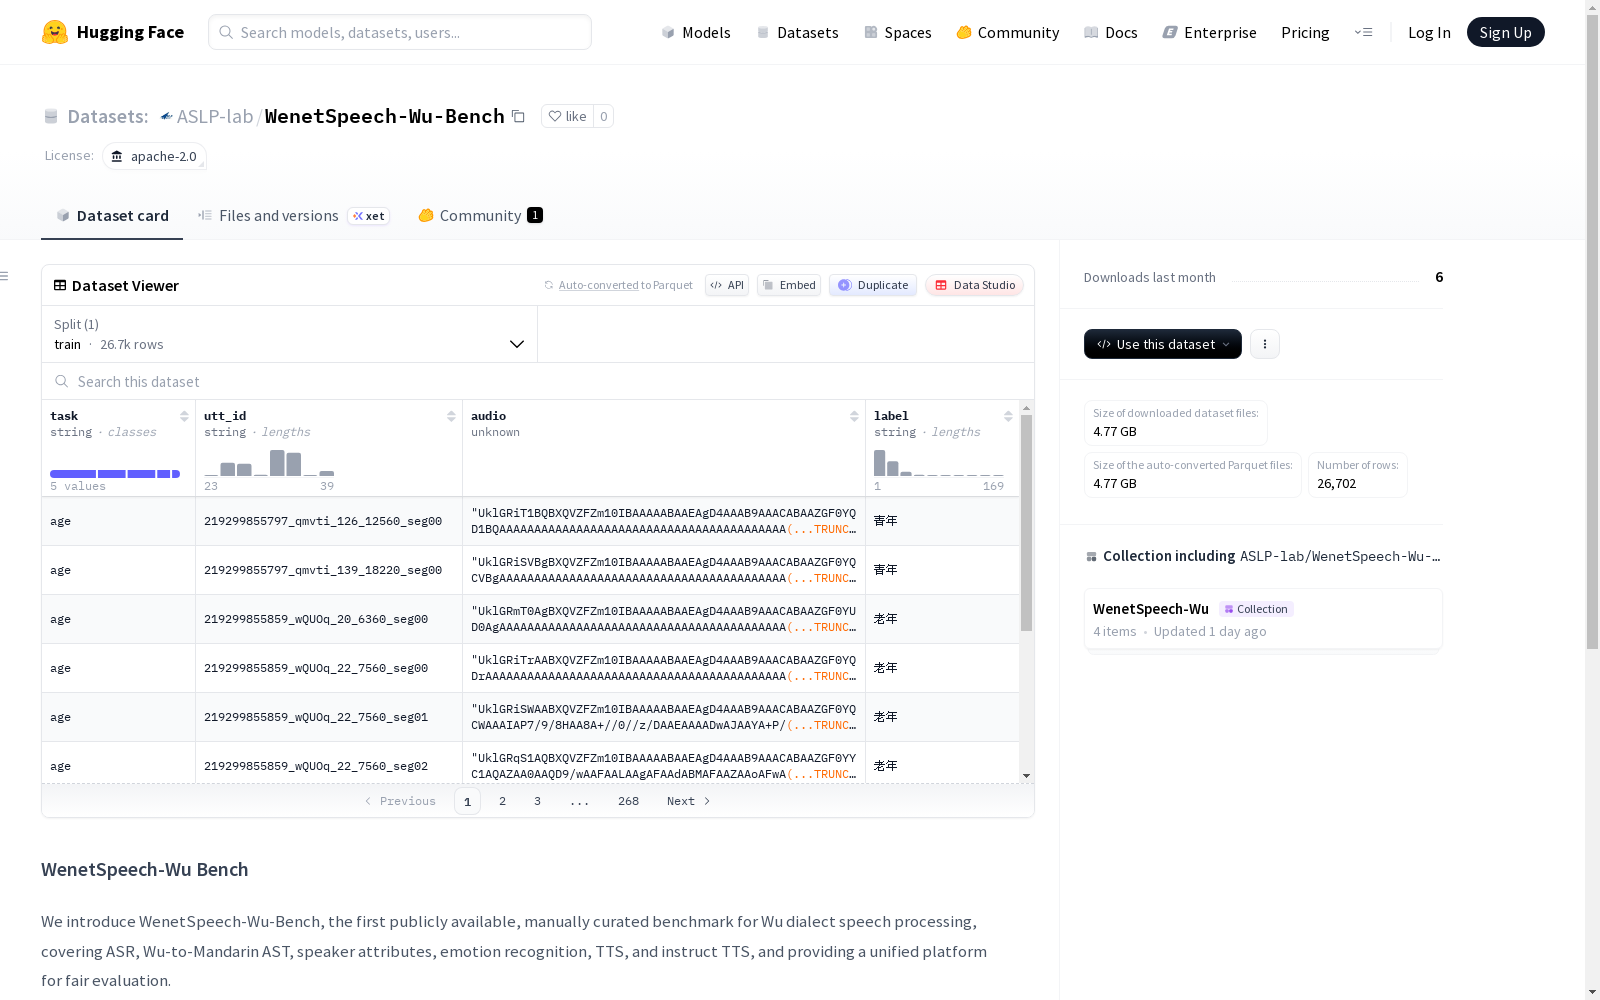Click Search this dataset field

coord(538,381)
